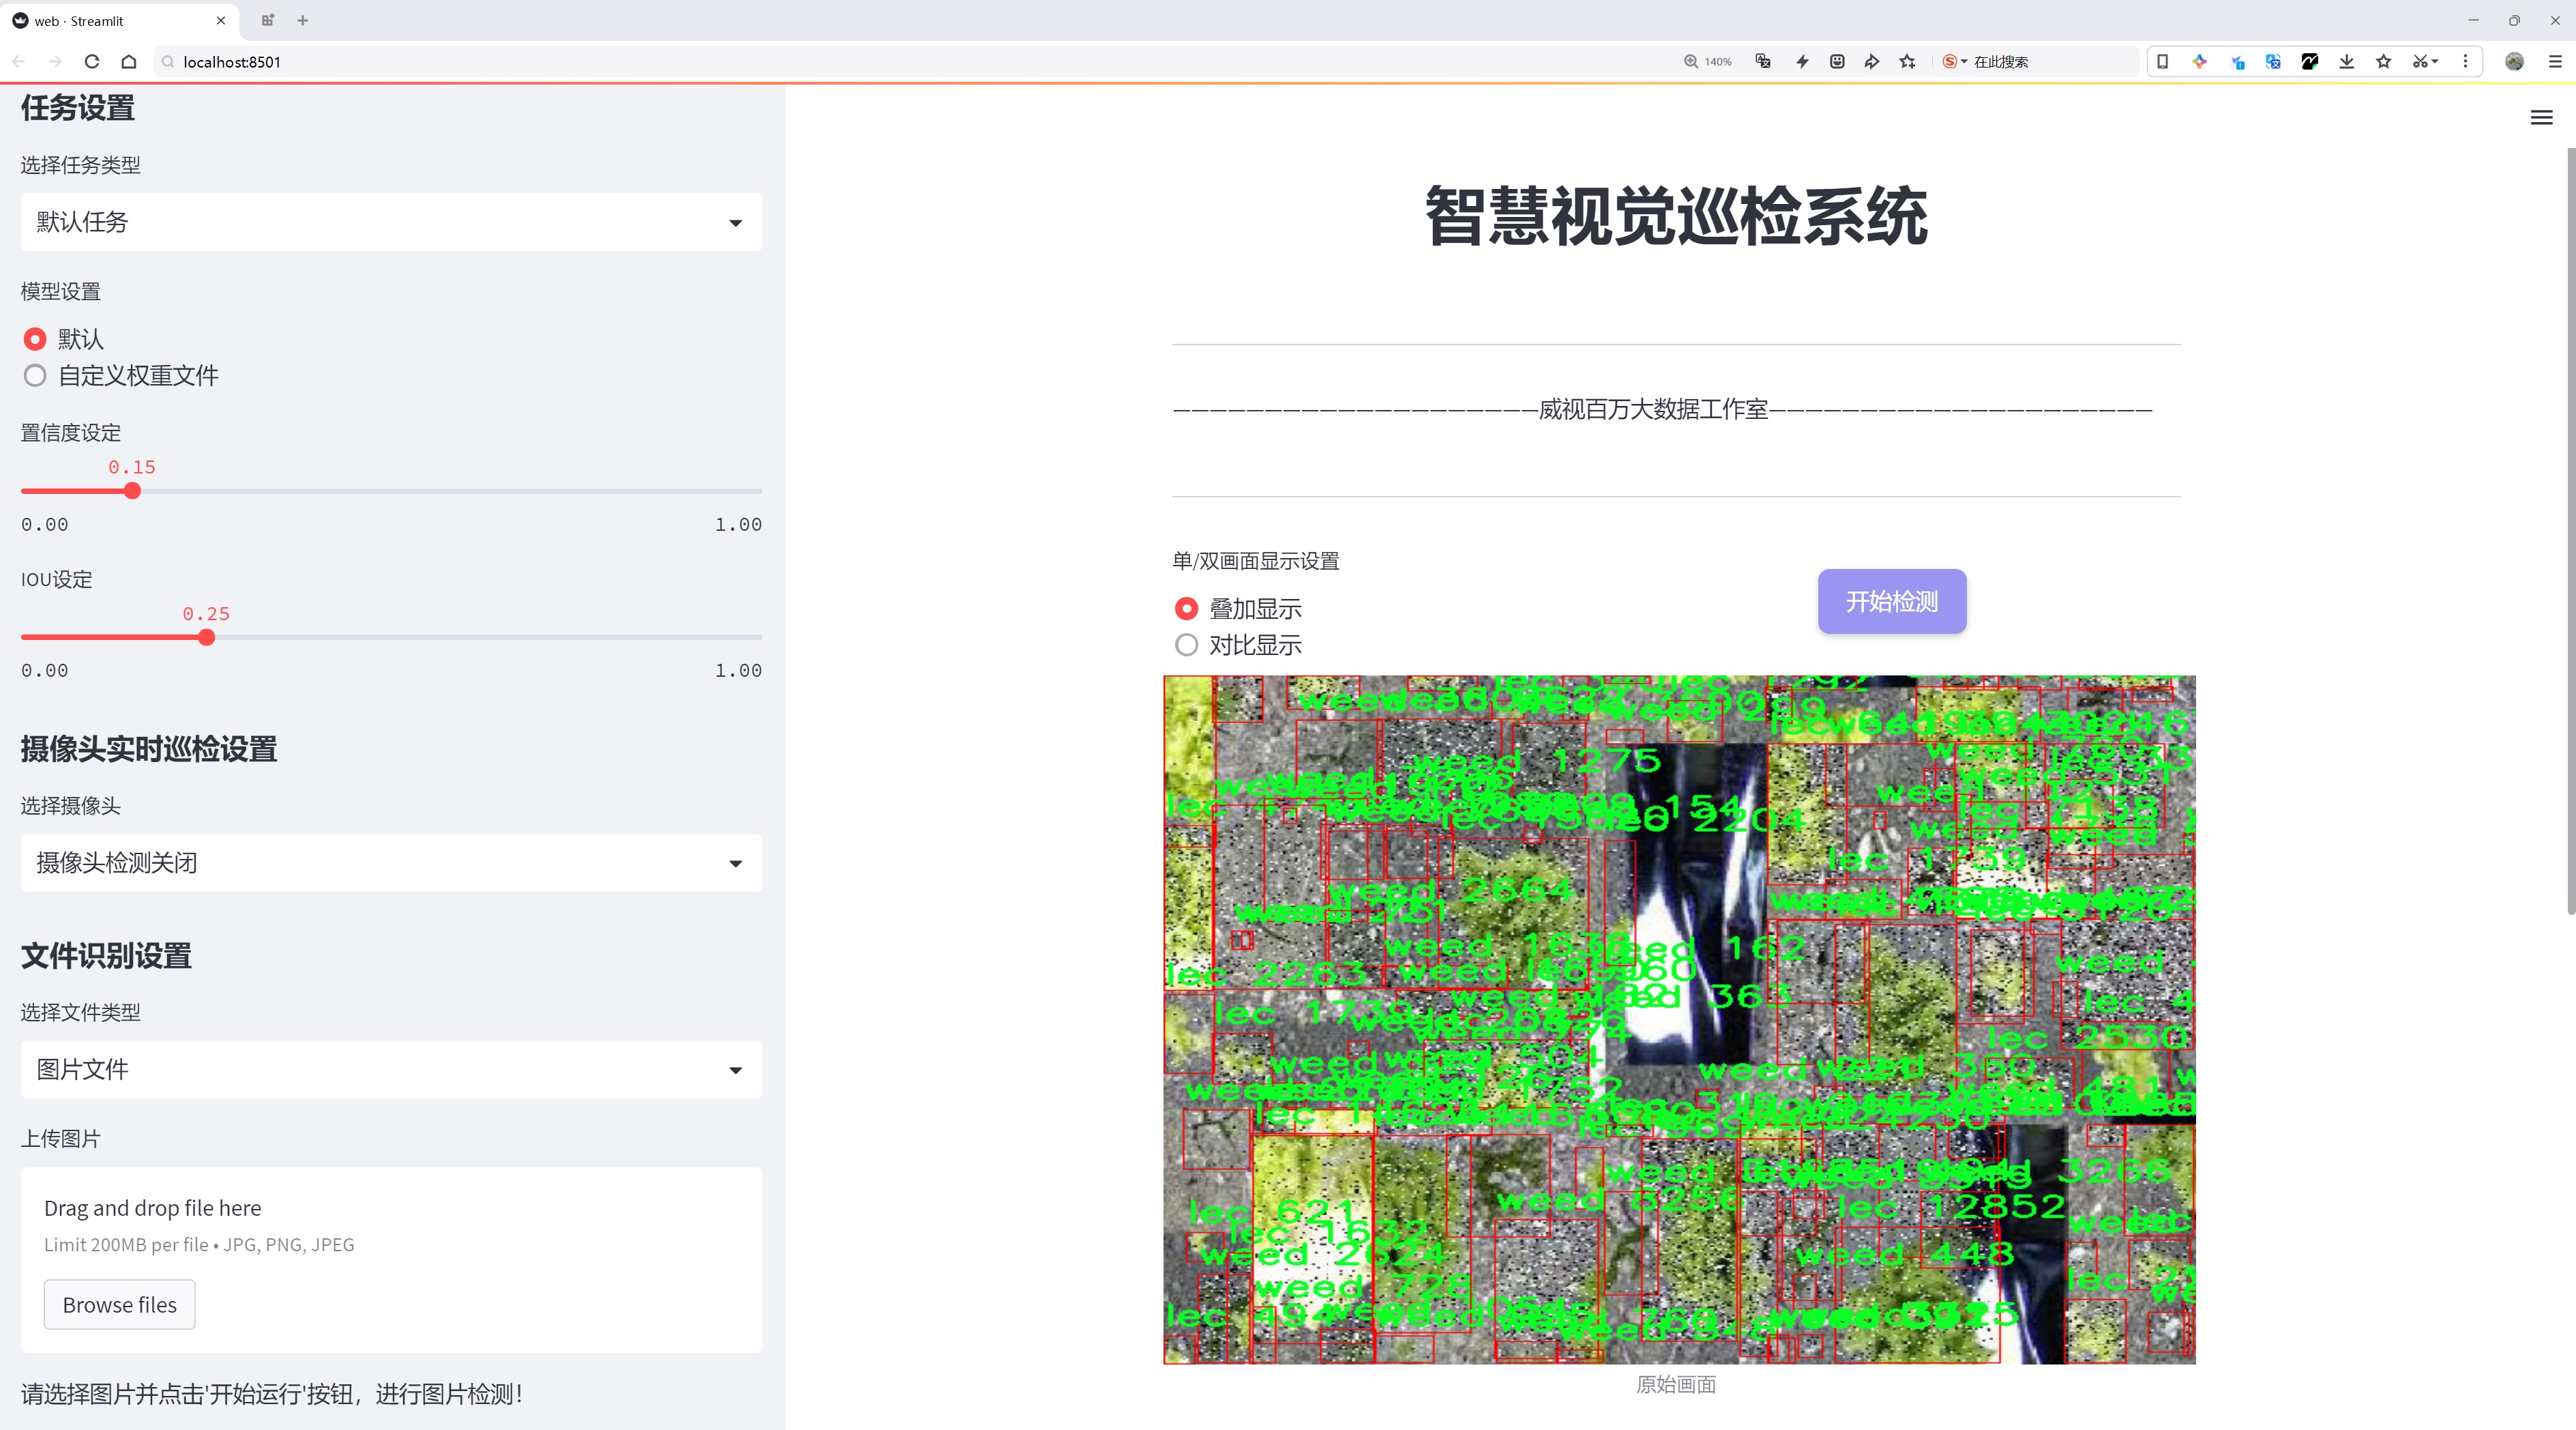Click the 文件识别设置 heading

(x=106, y=956)
